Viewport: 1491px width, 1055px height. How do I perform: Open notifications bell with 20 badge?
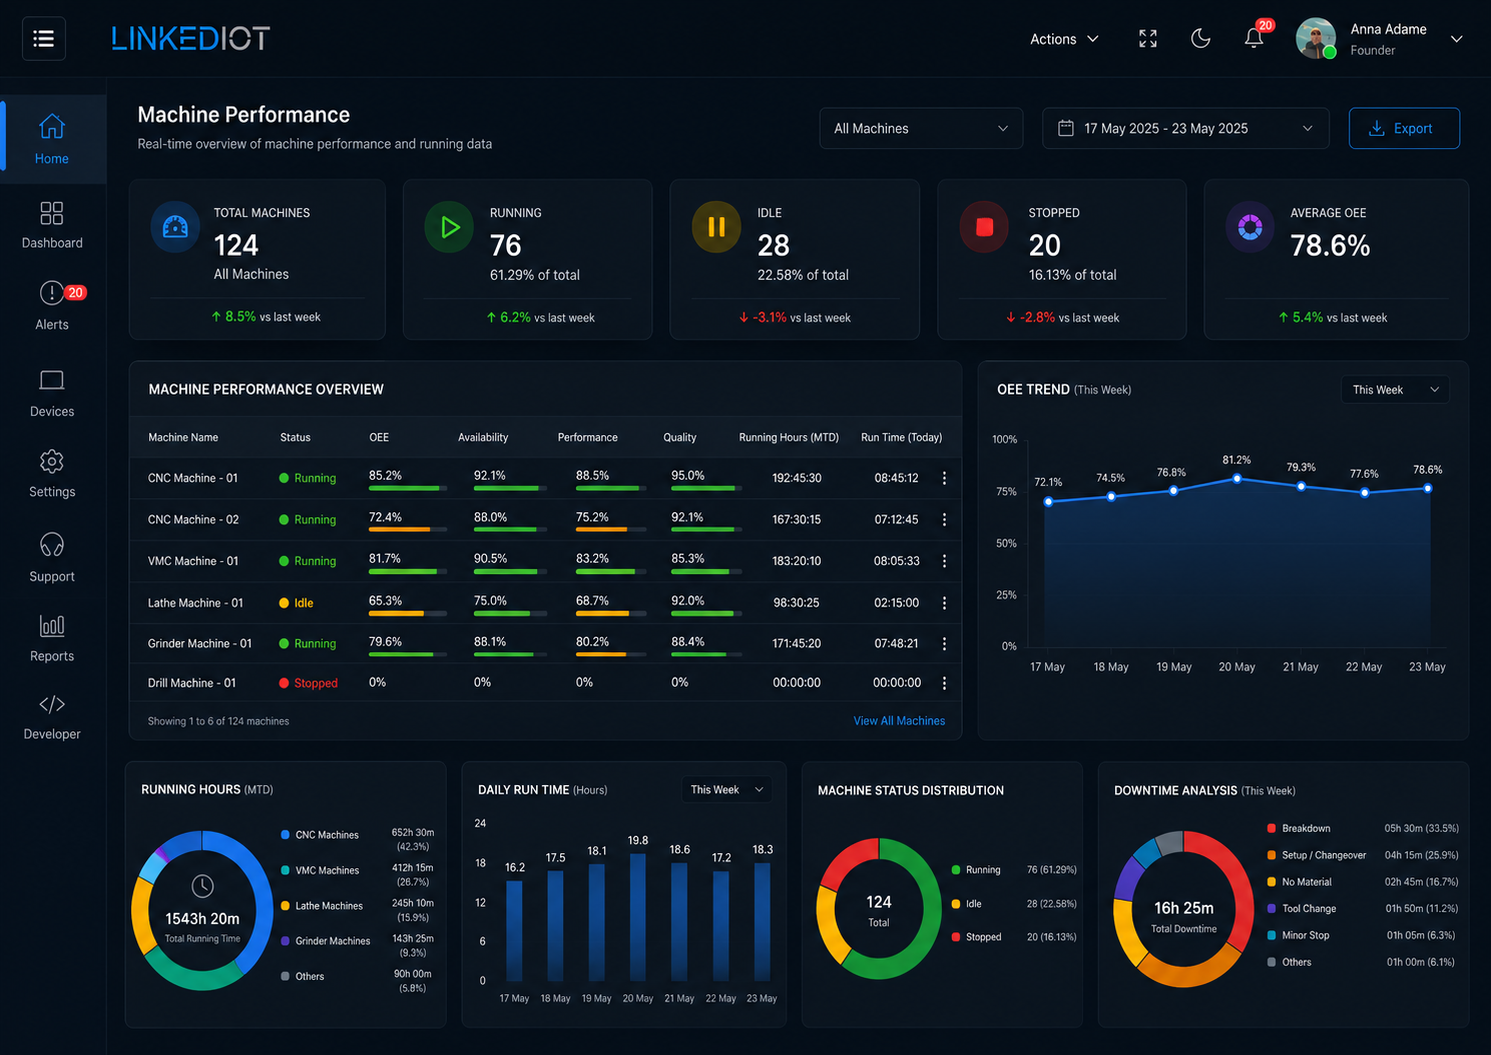pyautogui.click(x=1254, y=38)
